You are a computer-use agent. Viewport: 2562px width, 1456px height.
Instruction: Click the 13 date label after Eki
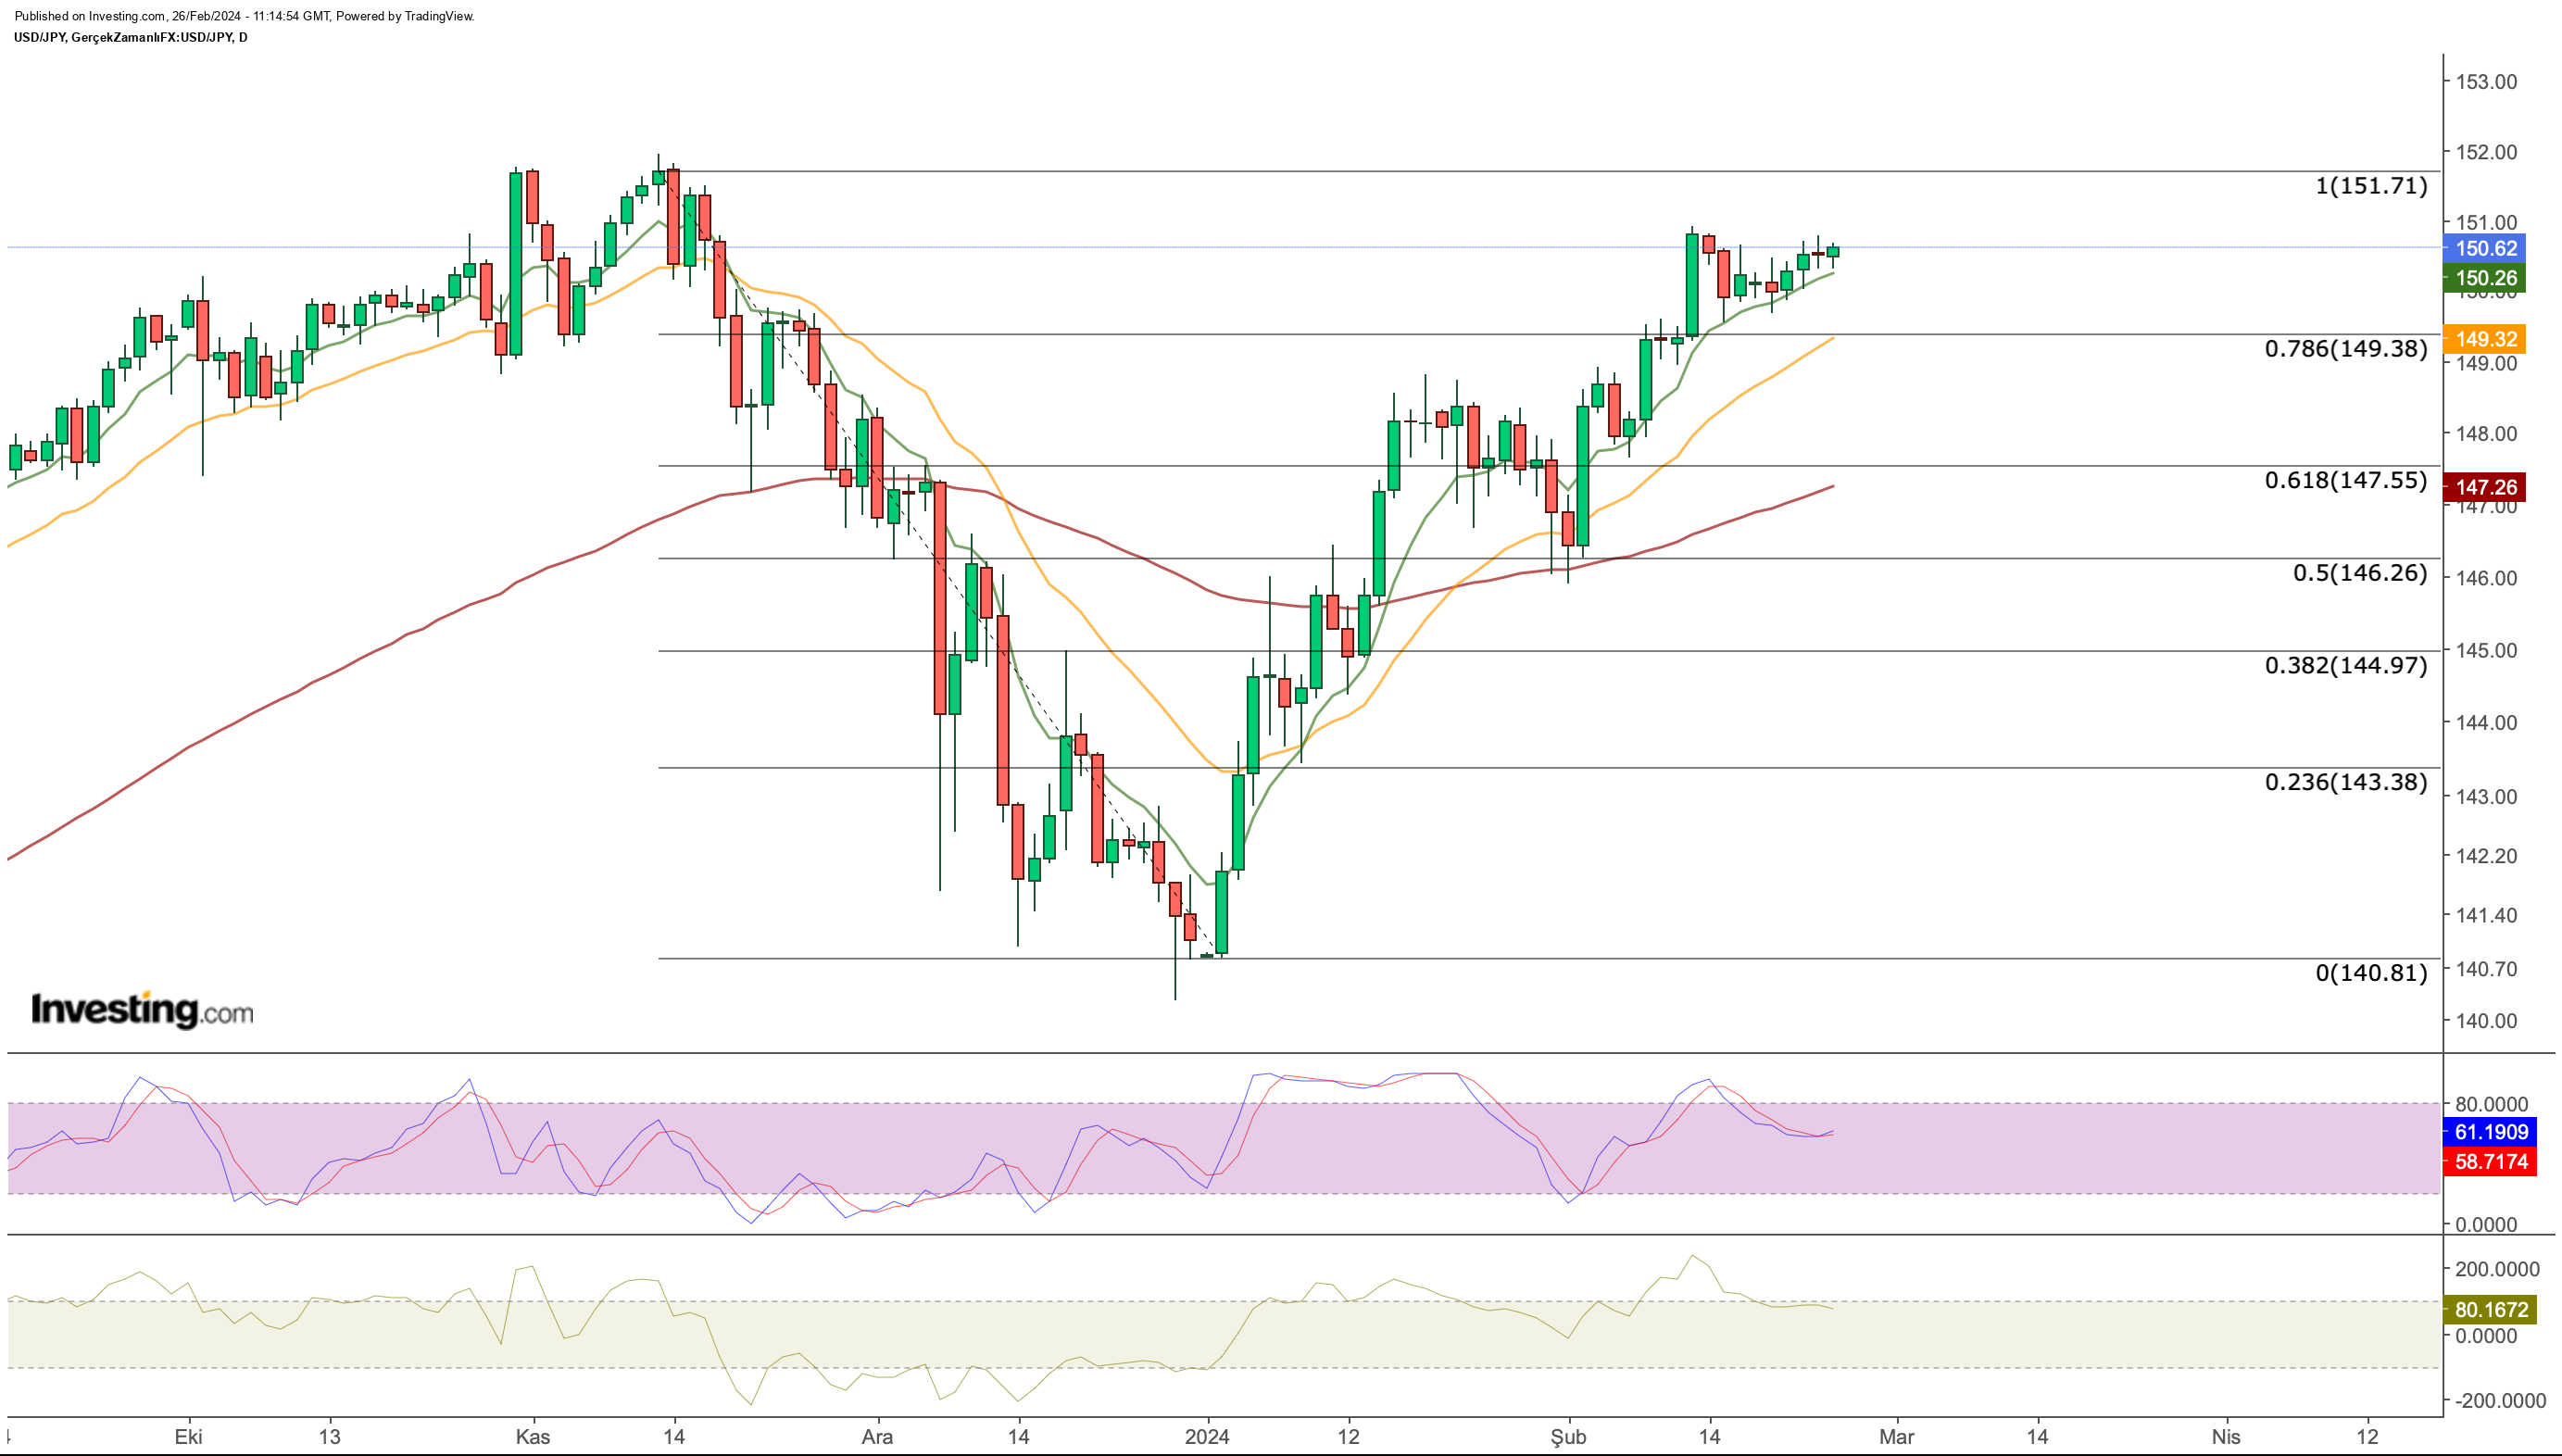329,1437
